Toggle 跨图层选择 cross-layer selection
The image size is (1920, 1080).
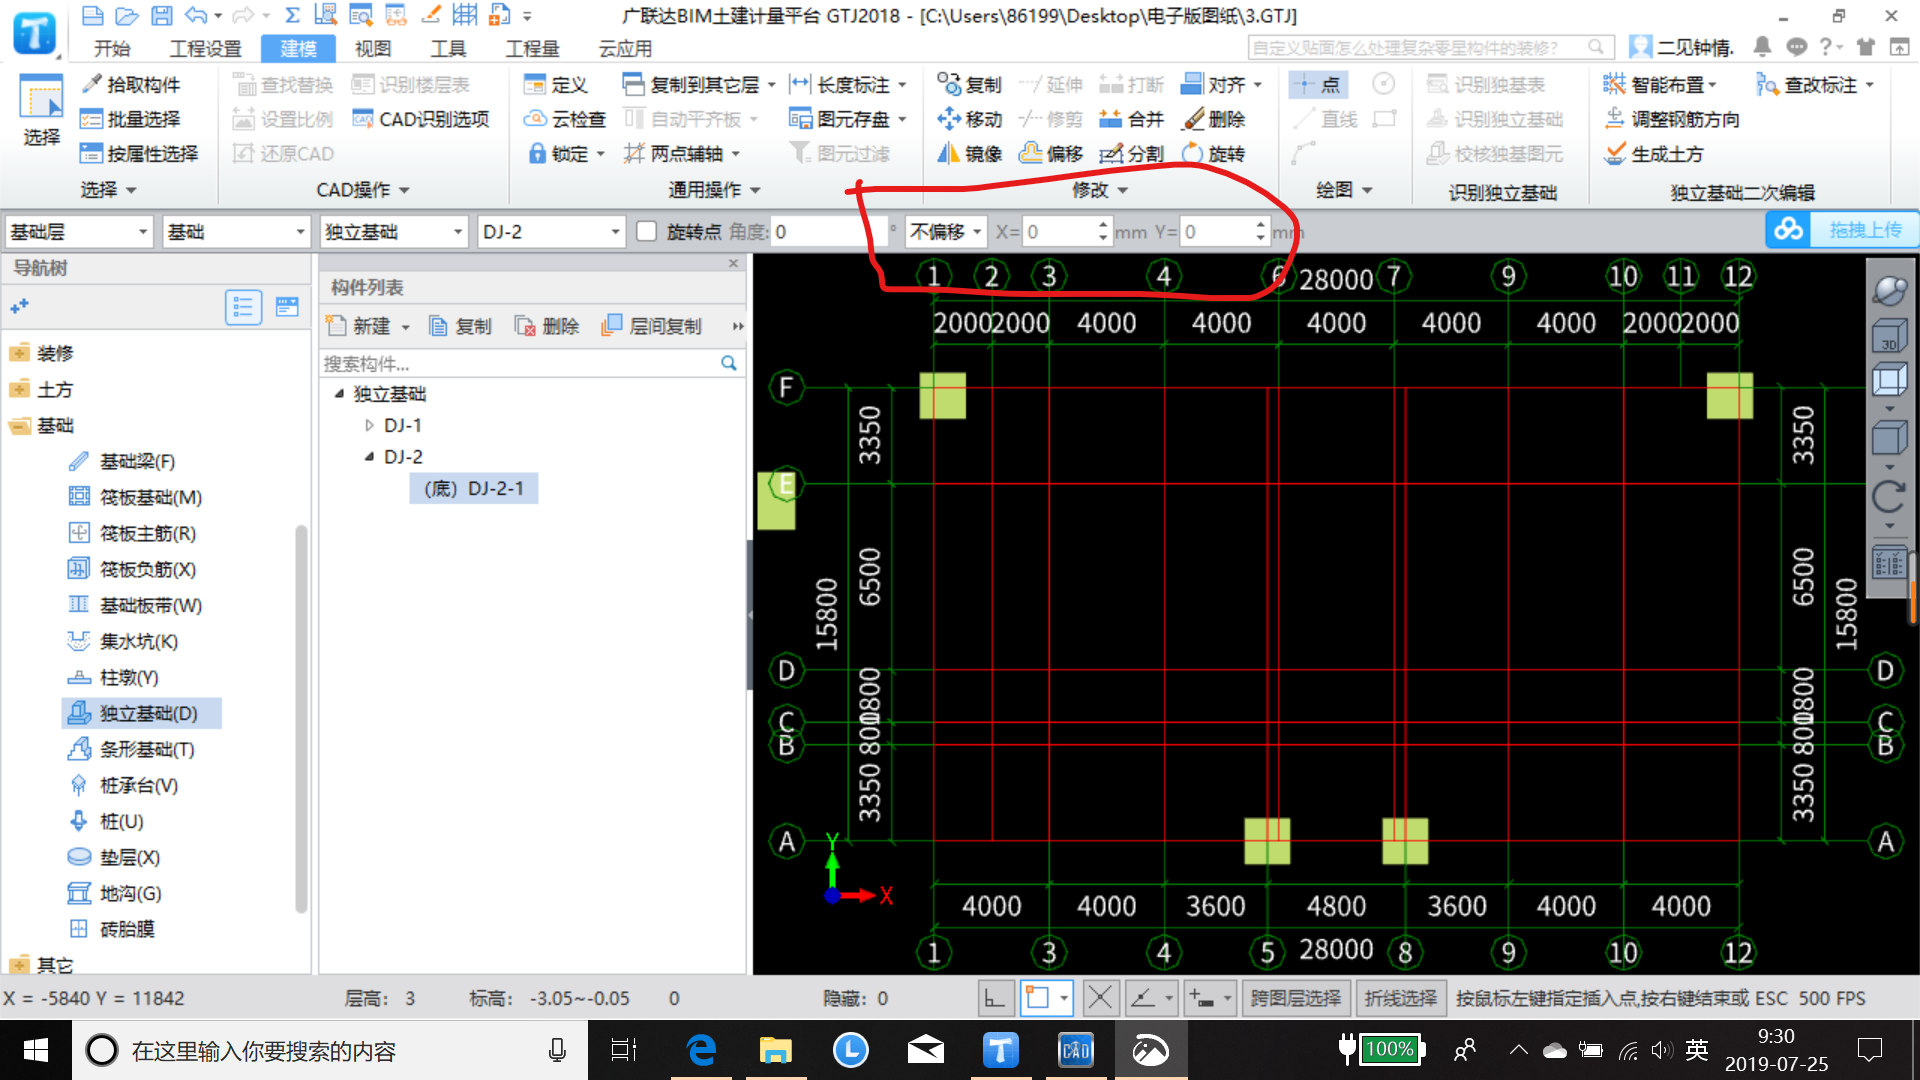point(1295,997)
